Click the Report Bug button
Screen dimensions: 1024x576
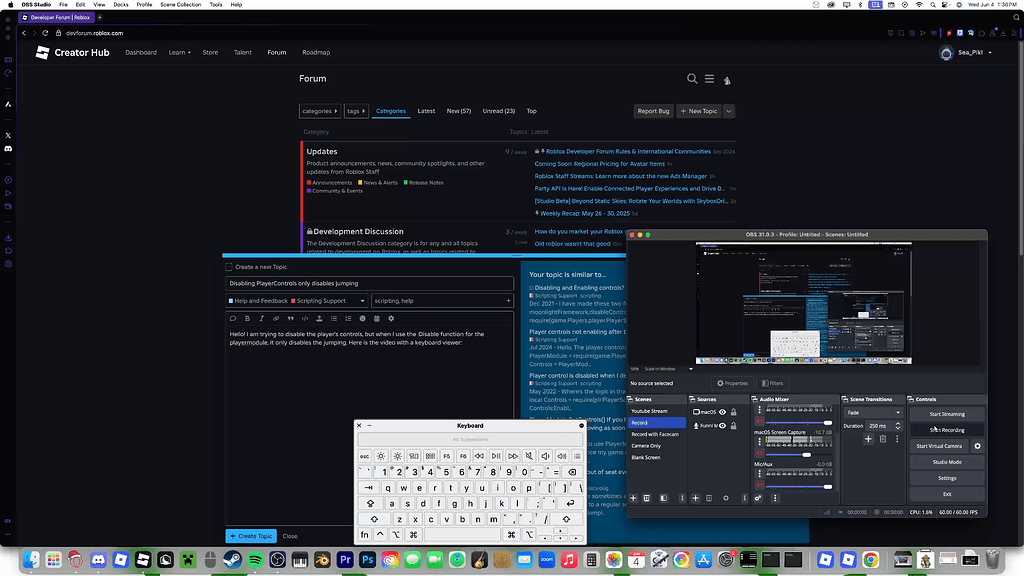coord(653,111)
